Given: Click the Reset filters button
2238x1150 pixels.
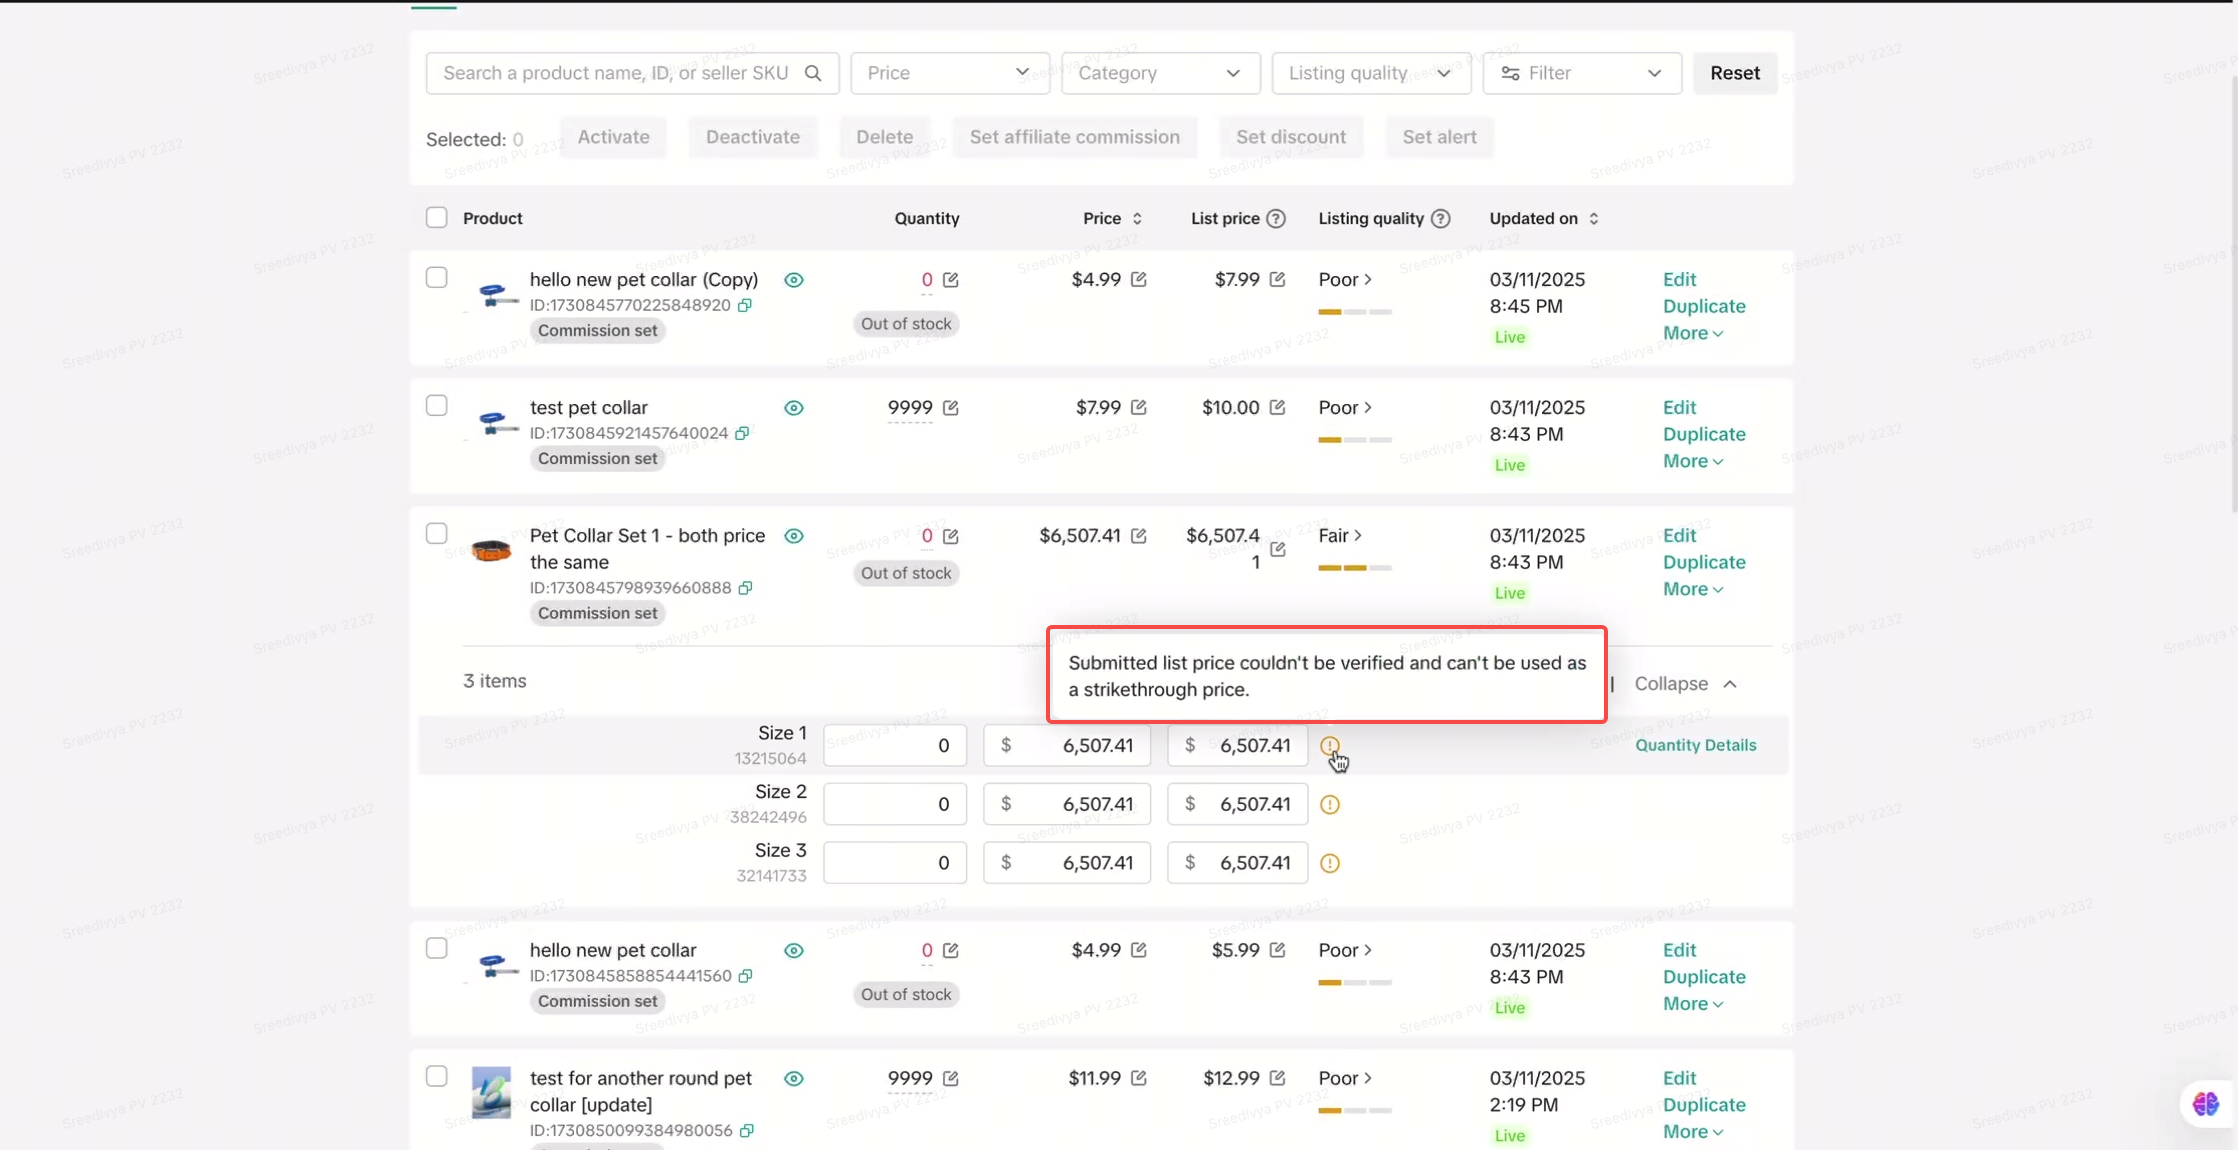Looking at the screenshot, I should click(1734, 73).
